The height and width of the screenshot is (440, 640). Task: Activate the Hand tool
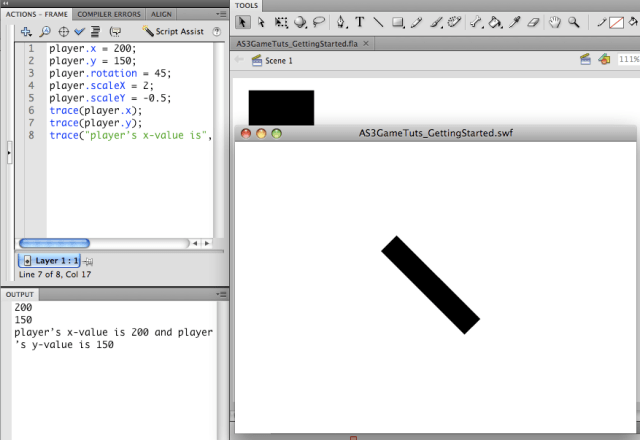[x=554, y=22]
